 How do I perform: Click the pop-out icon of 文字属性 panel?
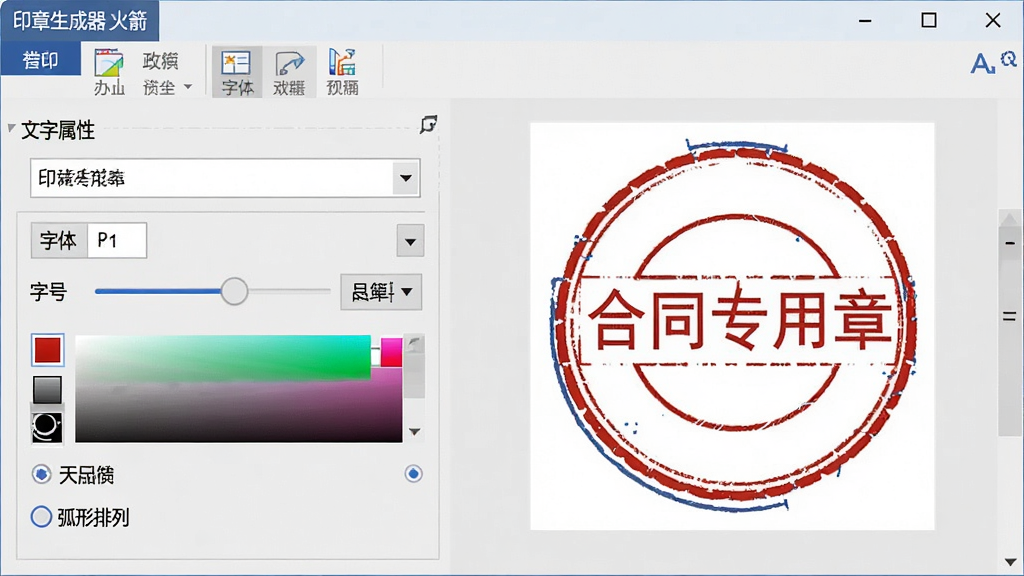tap(428, 124)
